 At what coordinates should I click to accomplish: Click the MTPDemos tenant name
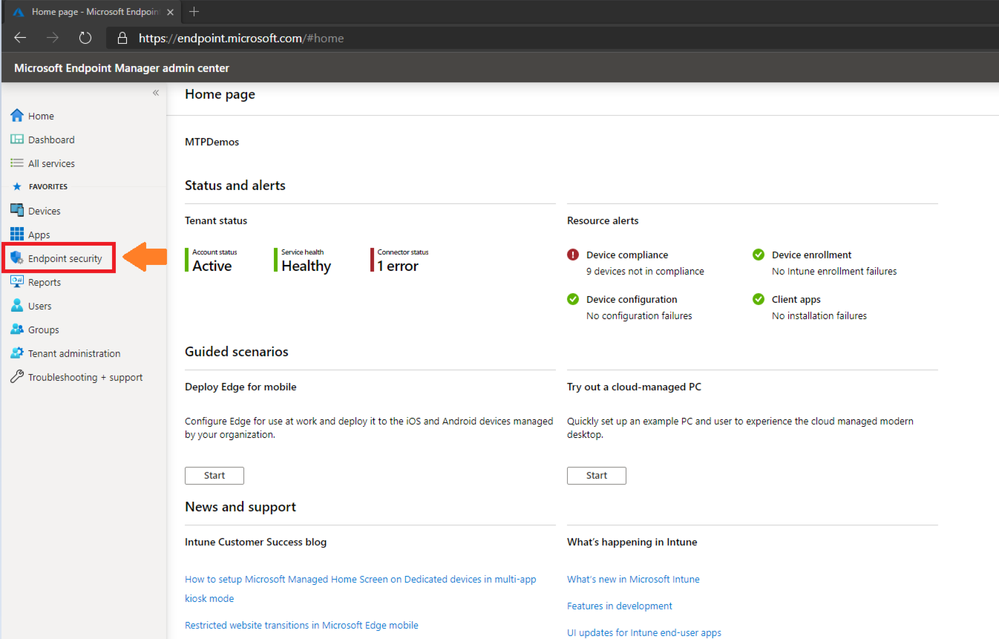pyautogui.click(x=212, y=142)
